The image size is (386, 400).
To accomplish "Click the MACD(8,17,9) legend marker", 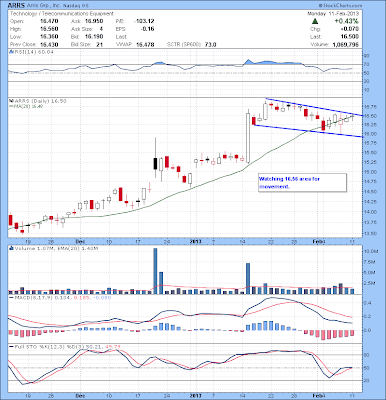I will tap(11, 297).
